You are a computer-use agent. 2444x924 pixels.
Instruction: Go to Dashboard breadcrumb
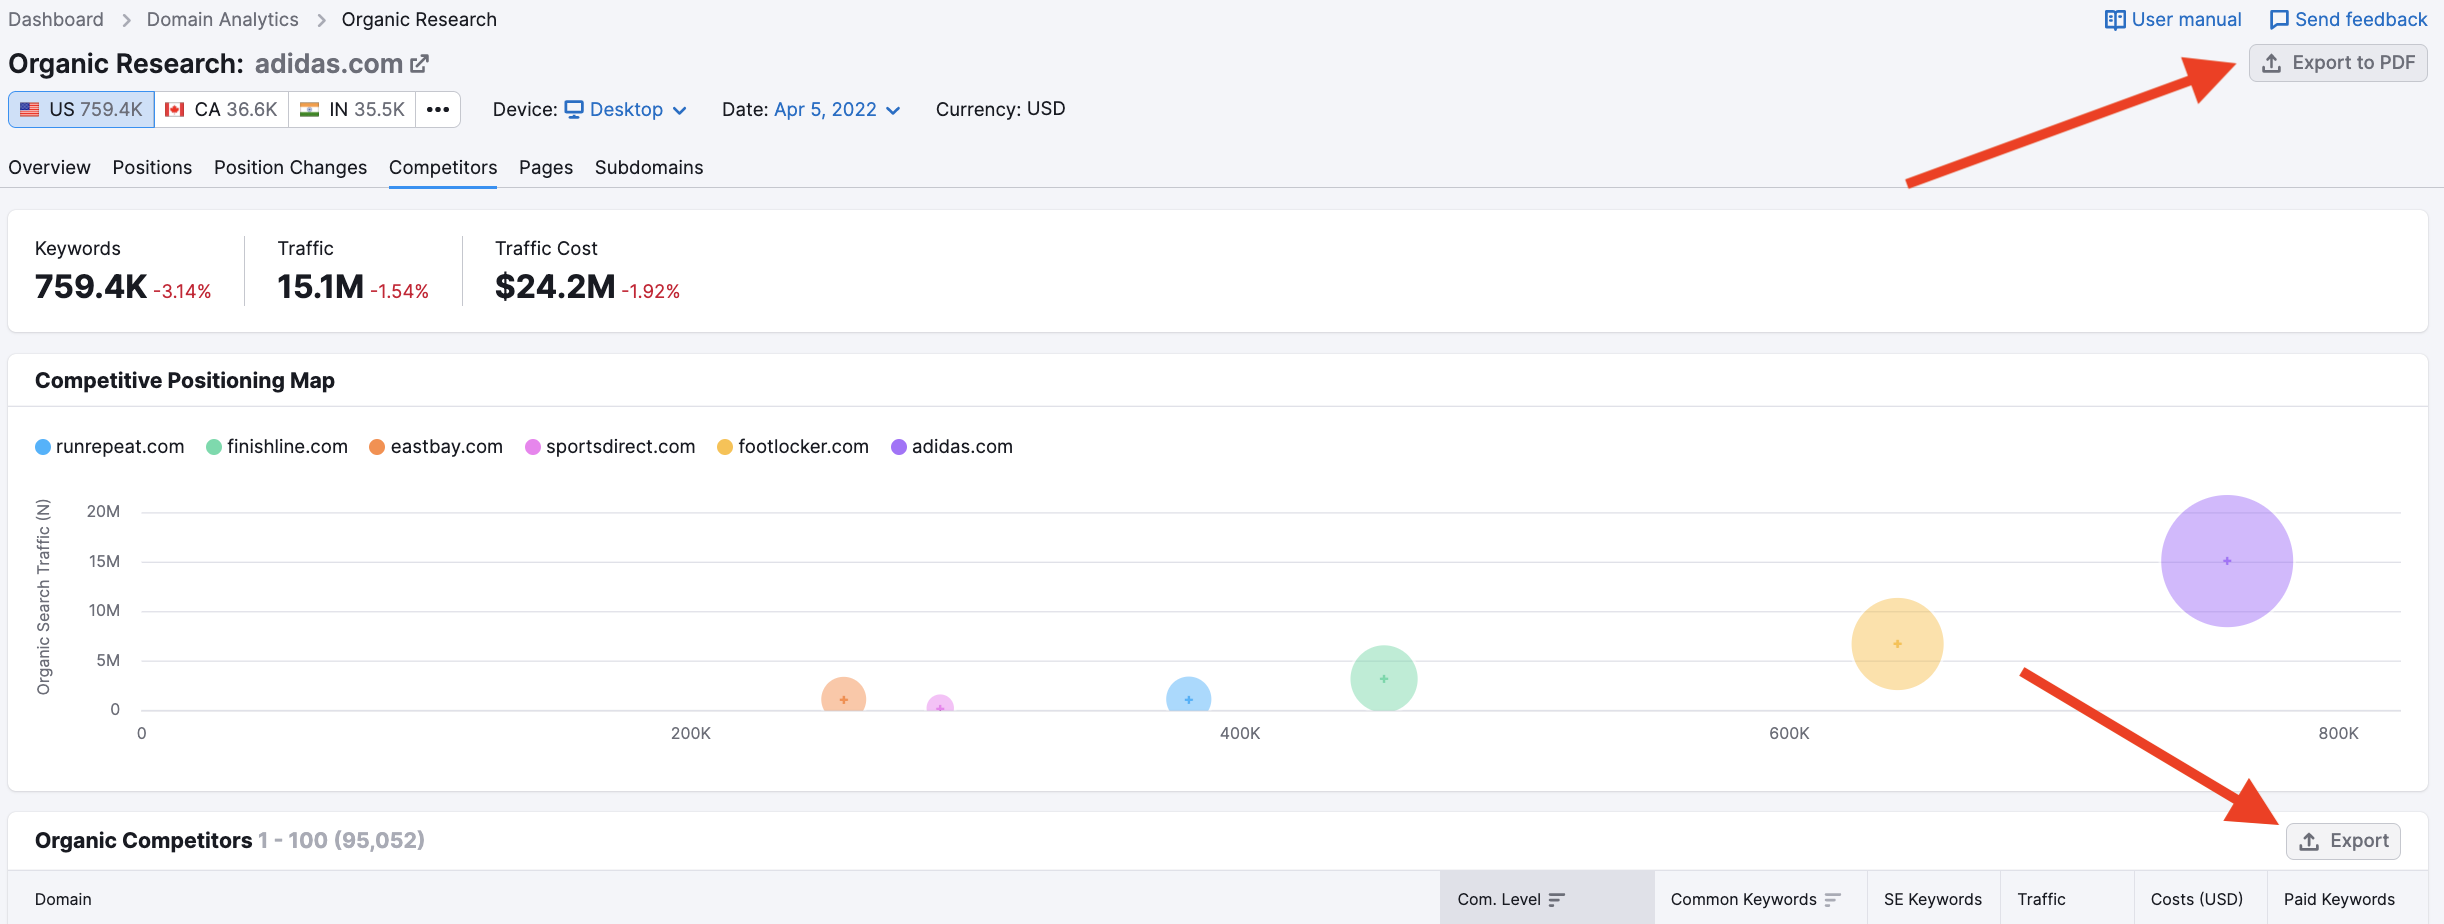pyautogui.click(x=56, y=19)
